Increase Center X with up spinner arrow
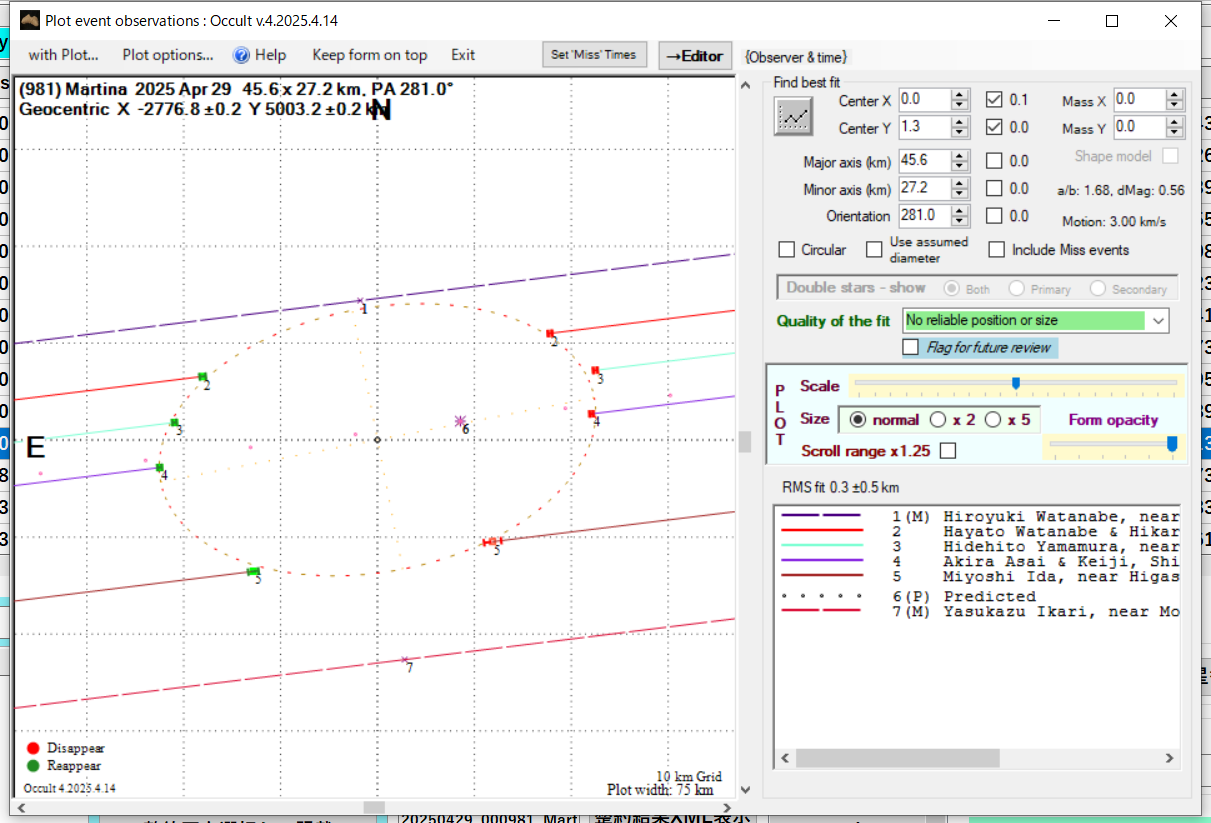This screenshot has width=1211, height=823. click(960, 95)
